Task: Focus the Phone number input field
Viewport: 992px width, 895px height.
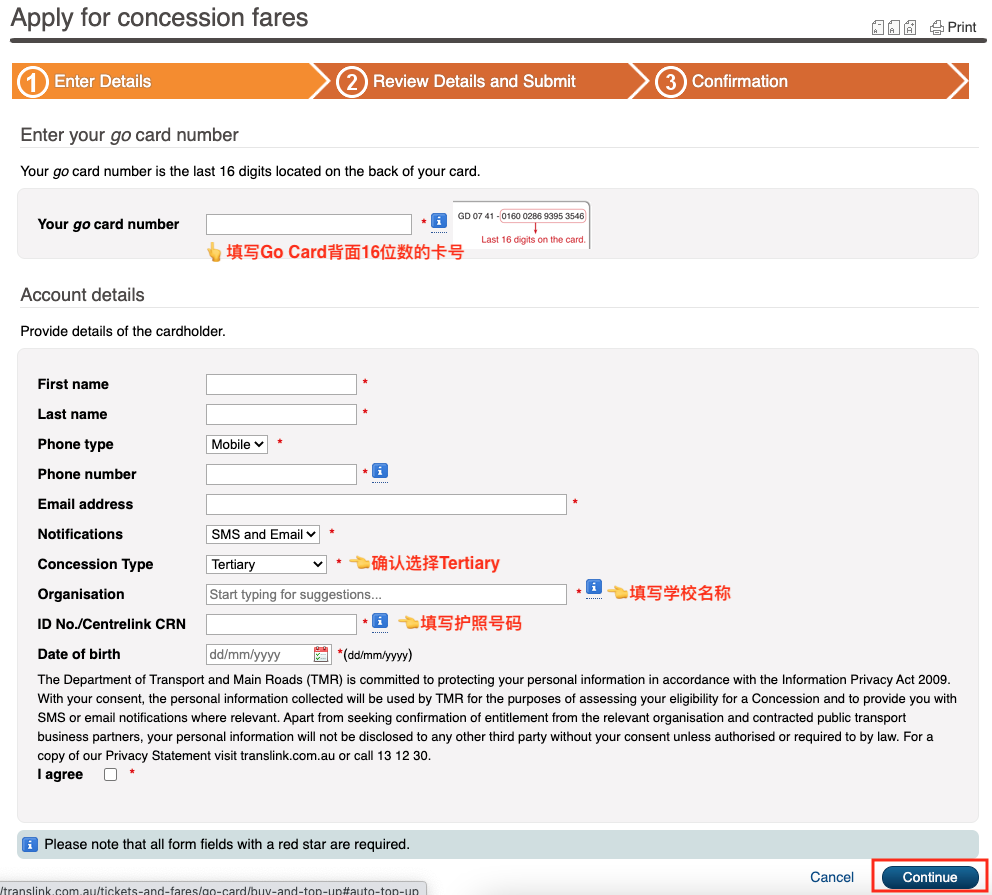Action: pos(282,474)
